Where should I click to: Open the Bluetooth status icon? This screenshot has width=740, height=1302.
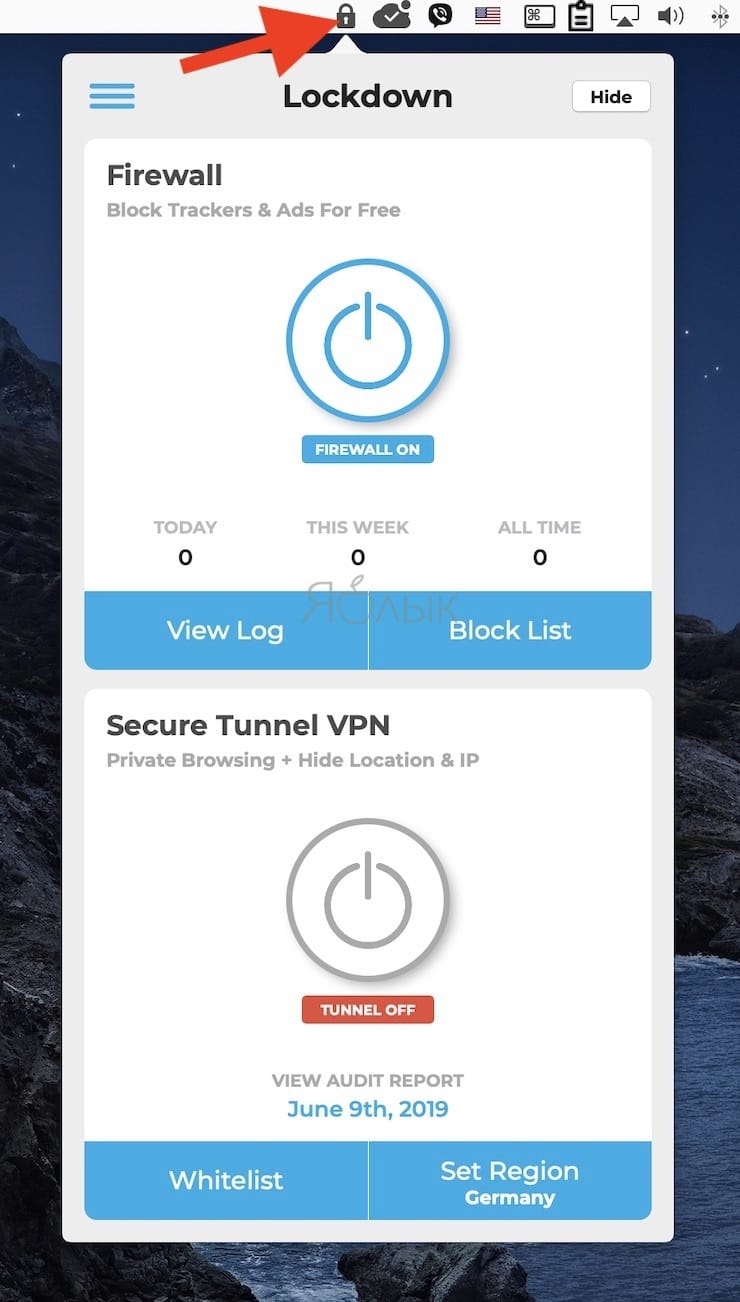(719, 16)
